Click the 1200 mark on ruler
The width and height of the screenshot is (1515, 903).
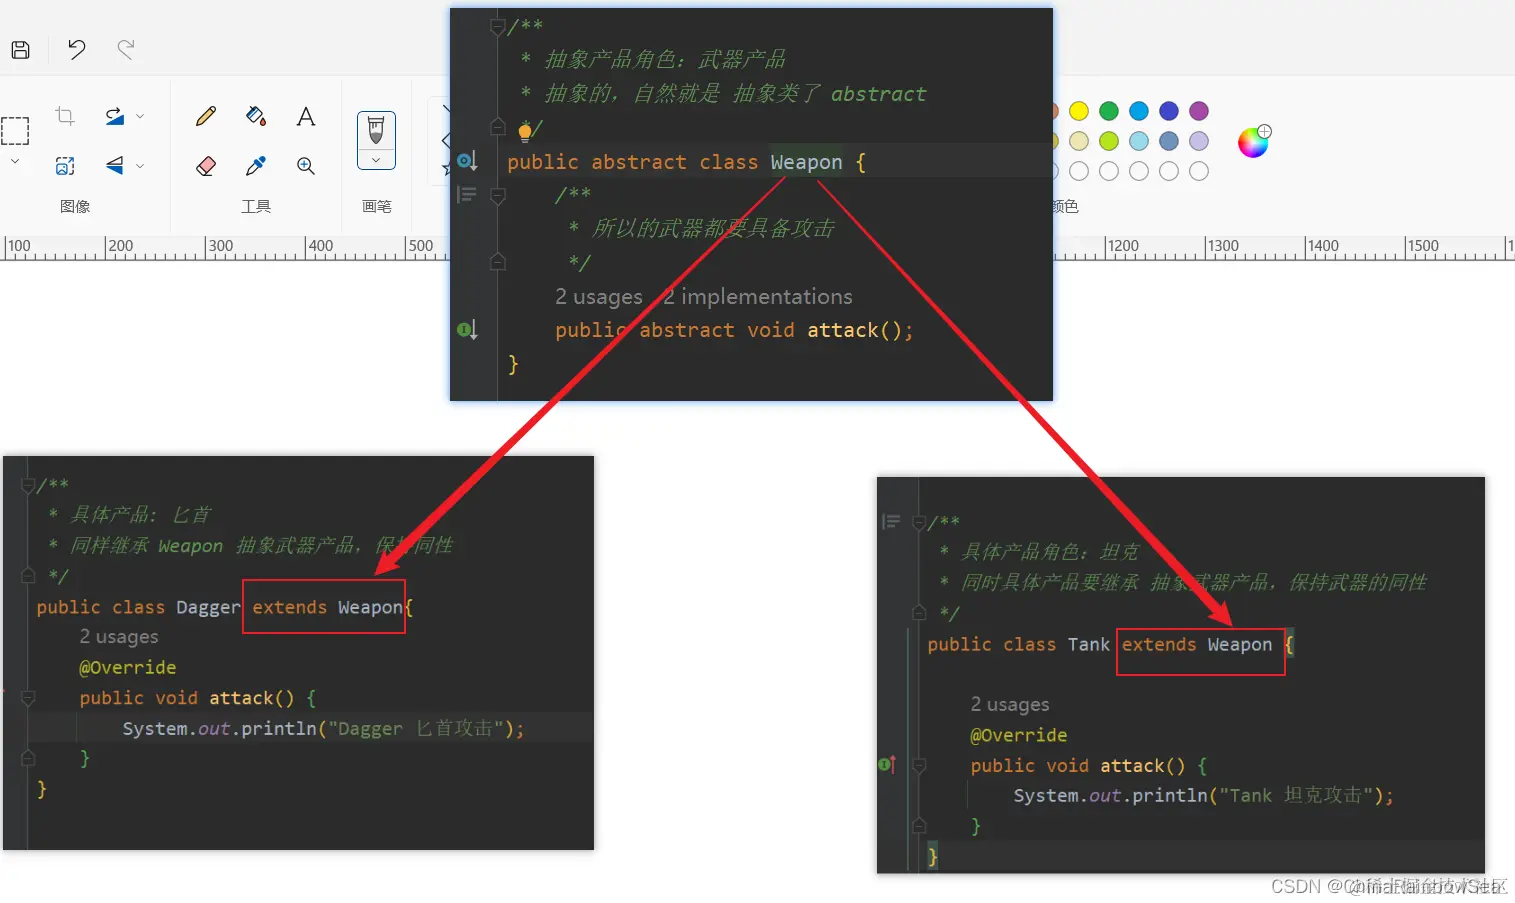coord(1123,246)
